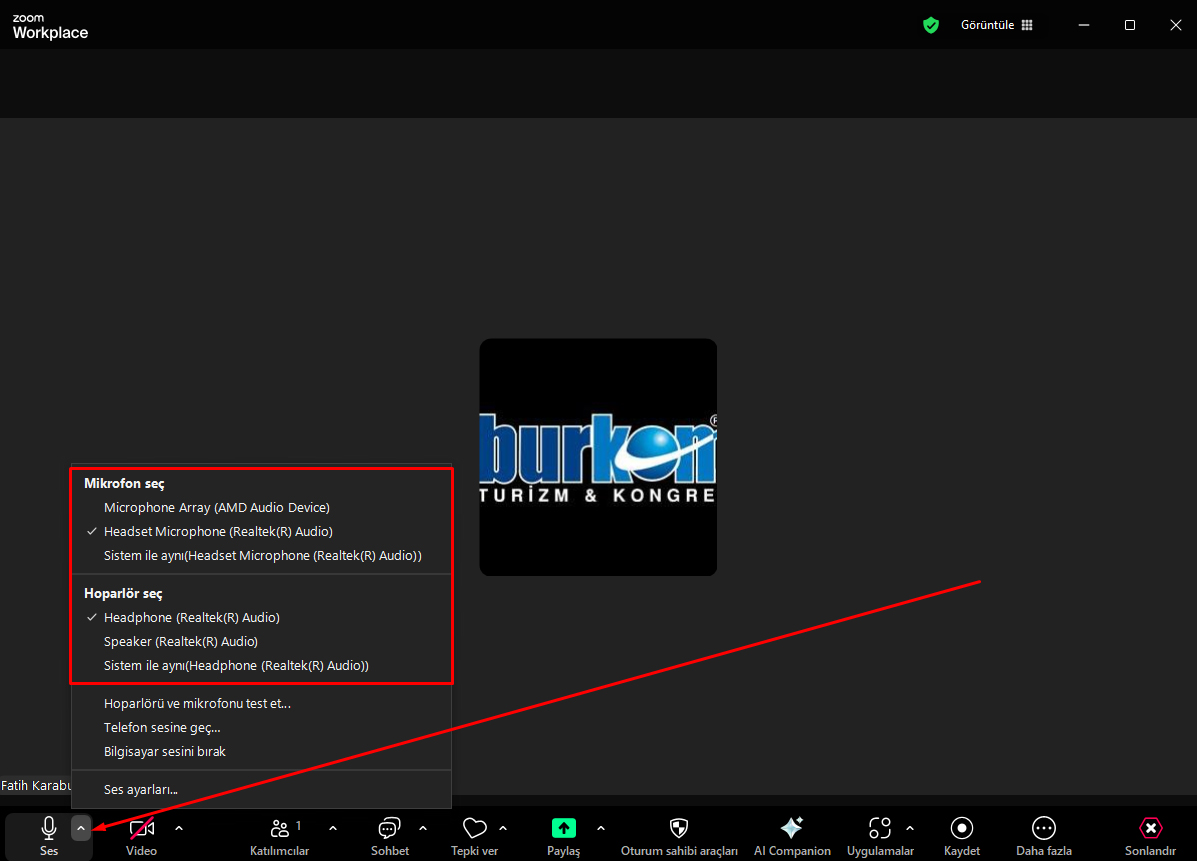This screenshot has height=861, width=1197.
Task: Choose Sistem ile aynı headset microphone option
Action: [x=262, y=556]
